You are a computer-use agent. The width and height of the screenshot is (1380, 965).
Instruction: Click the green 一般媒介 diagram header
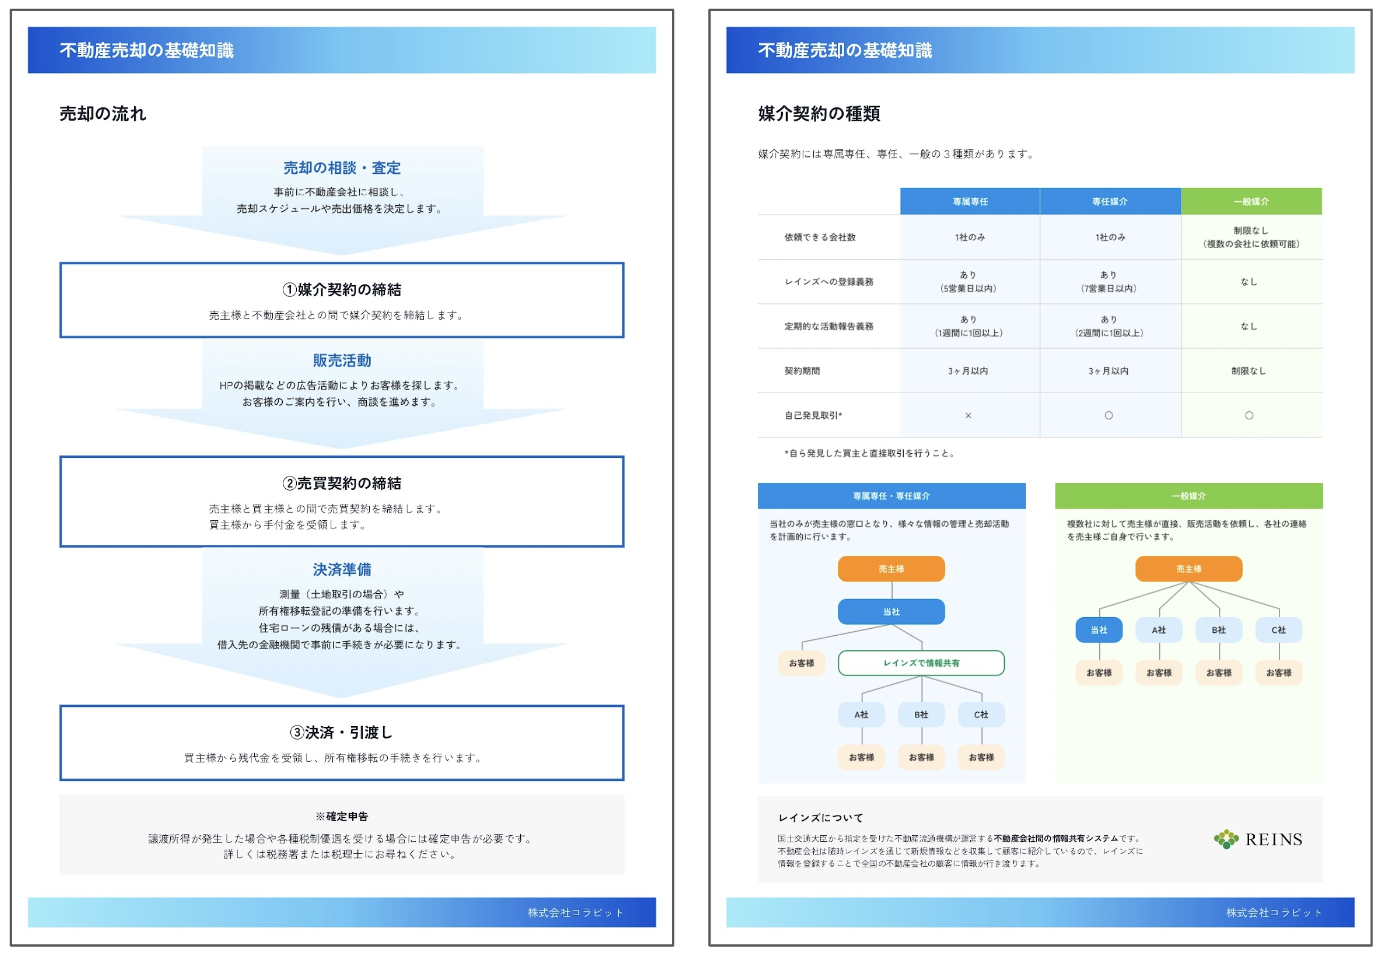coord(1189,496)
